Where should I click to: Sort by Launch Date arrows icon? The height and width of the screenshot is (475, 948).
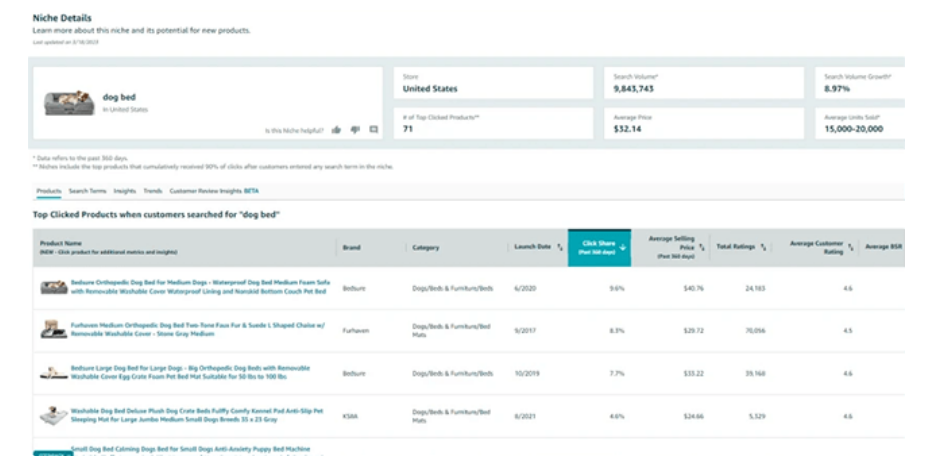click(x=560, y=247)
